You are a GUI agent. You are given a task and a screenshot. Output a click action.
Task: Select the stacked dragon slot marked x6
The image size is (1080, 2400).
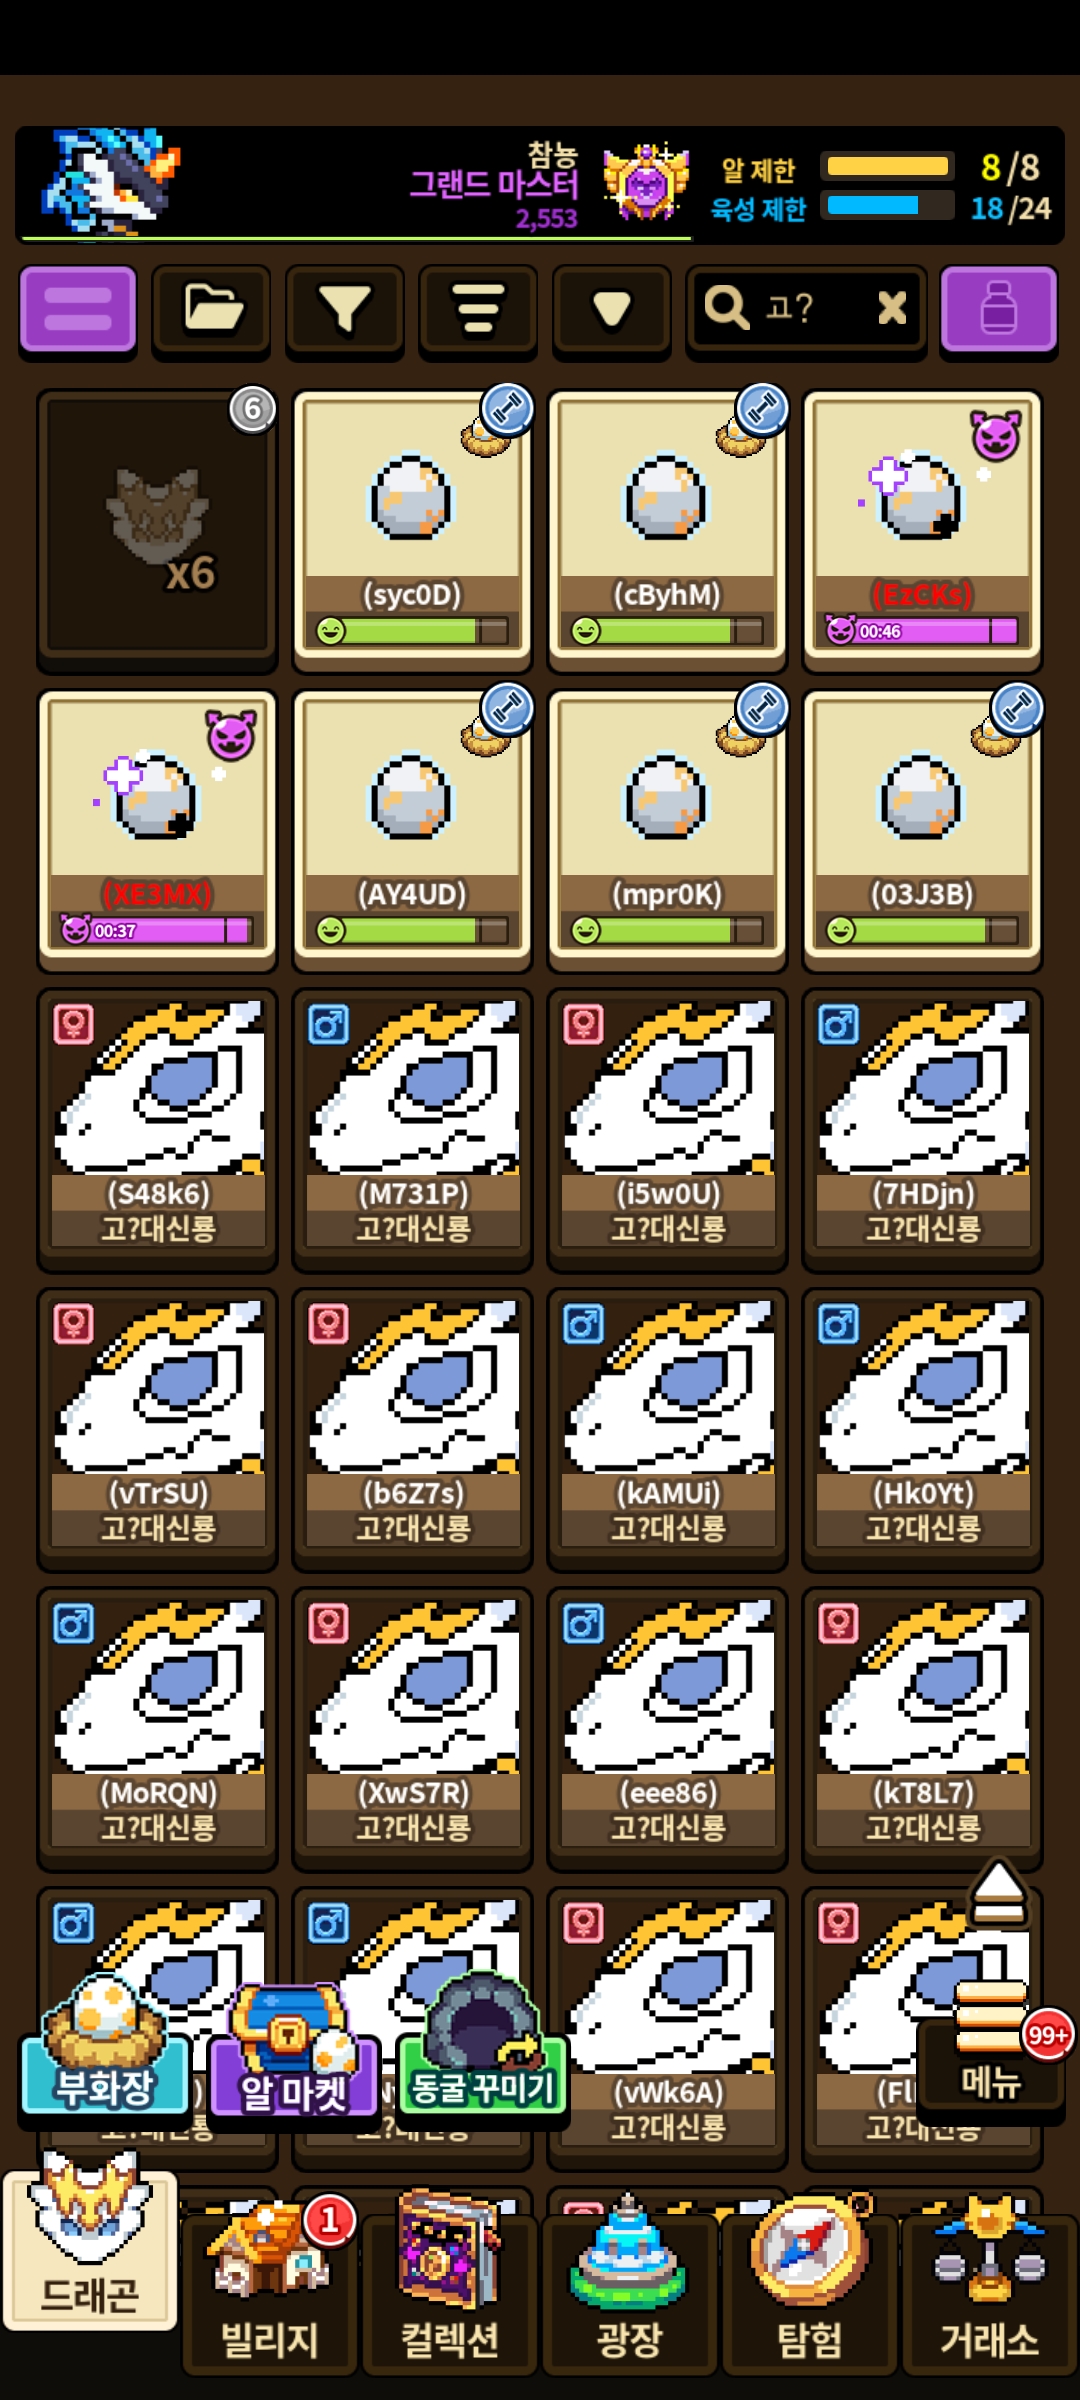[x=157, y=525]
